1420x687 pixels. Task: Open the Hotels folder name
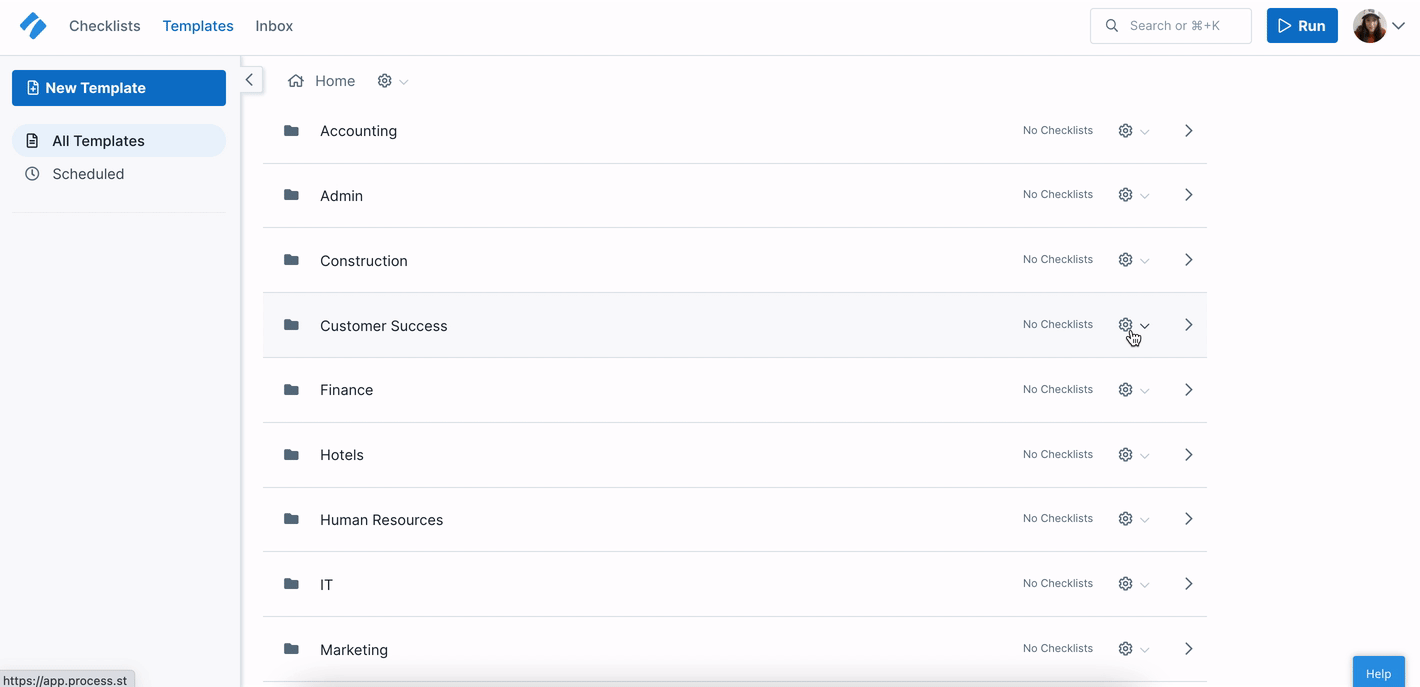(x=342, y=455)
